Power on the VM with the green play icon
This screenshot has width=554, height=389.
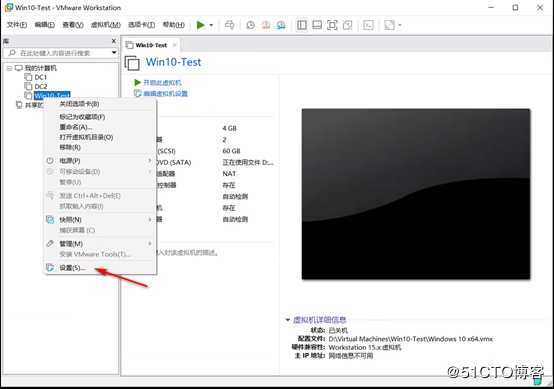tap(201, 25)
